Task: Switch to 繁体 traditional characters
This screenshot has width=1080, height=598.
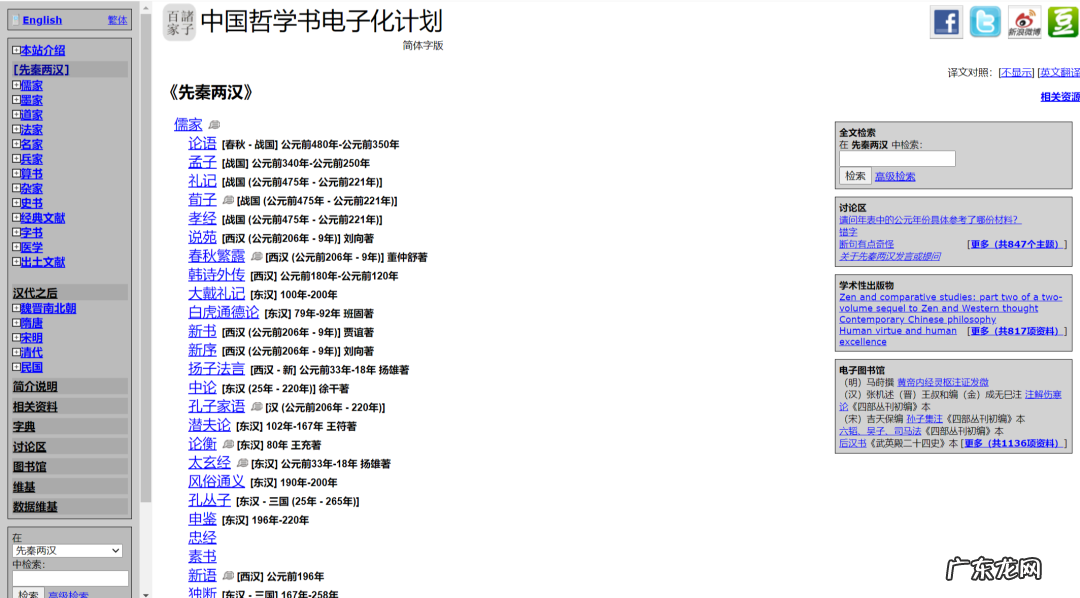Action: coord(117,19)
